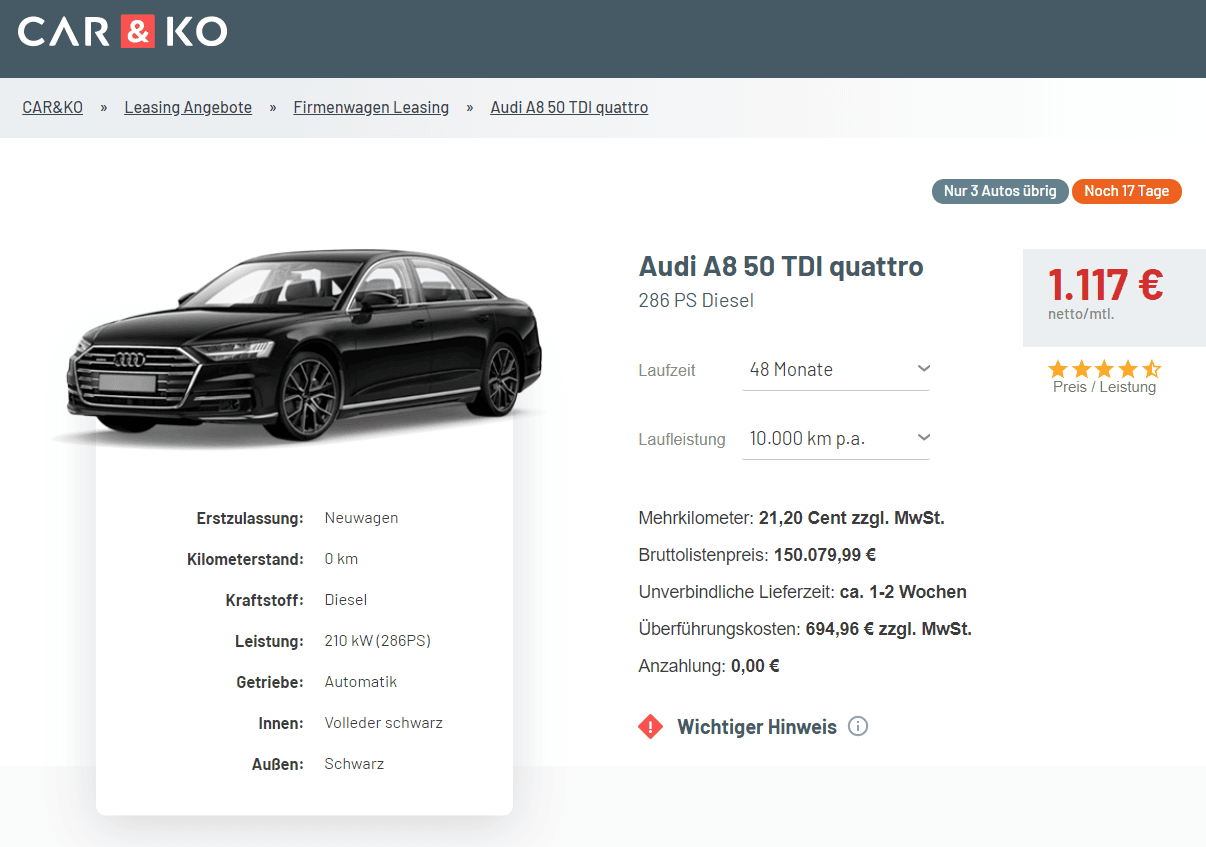Click the red warning diamond icon
Image resolution: width=1206 pixels, height=847 pixels.
point(650,727)
